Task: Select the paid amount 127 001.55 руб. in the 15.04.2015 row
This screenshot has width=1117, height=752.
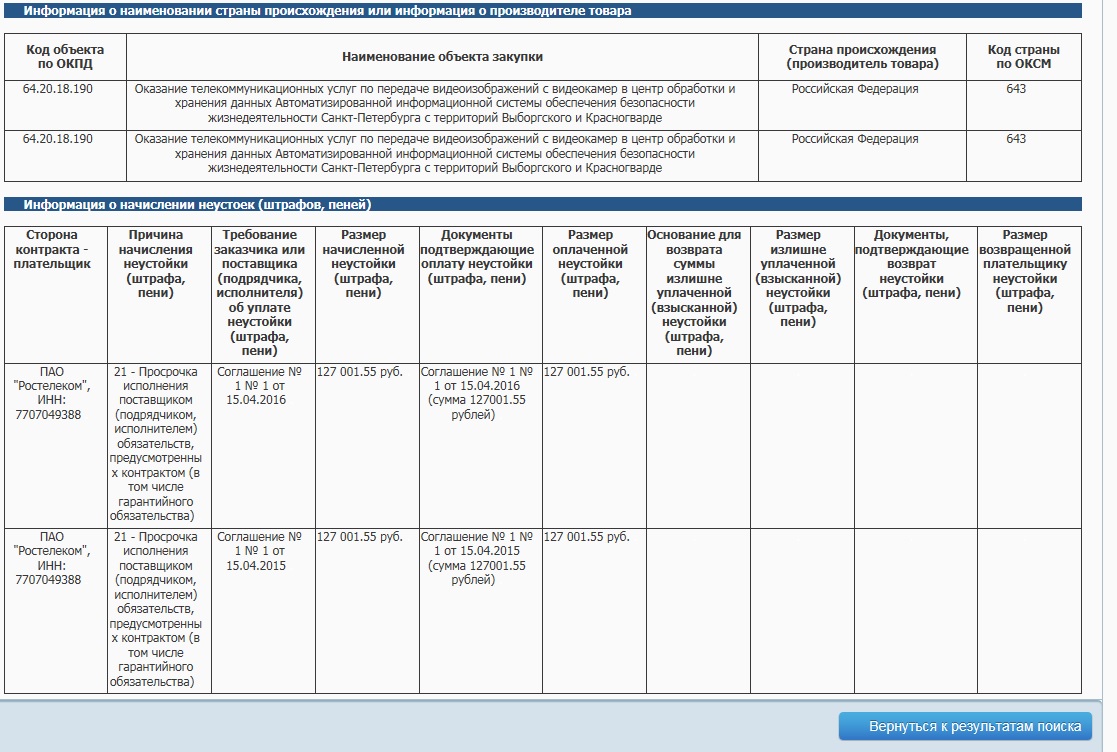Action: [587, 537]
